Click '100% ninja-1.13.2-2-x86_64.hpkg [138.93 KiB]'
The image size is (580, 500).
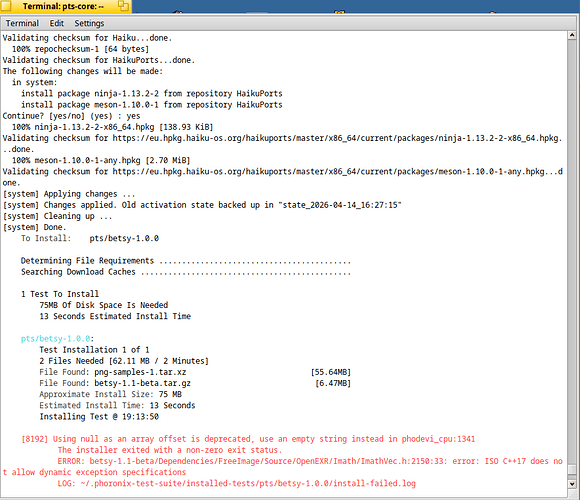[112, 127]
